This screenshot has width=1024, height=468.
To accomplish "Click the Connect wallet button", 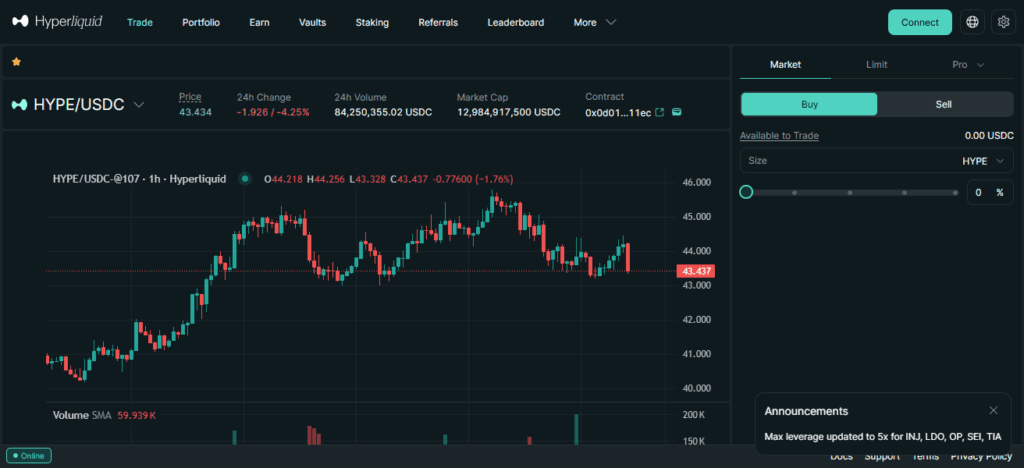I will coord(920,22).
